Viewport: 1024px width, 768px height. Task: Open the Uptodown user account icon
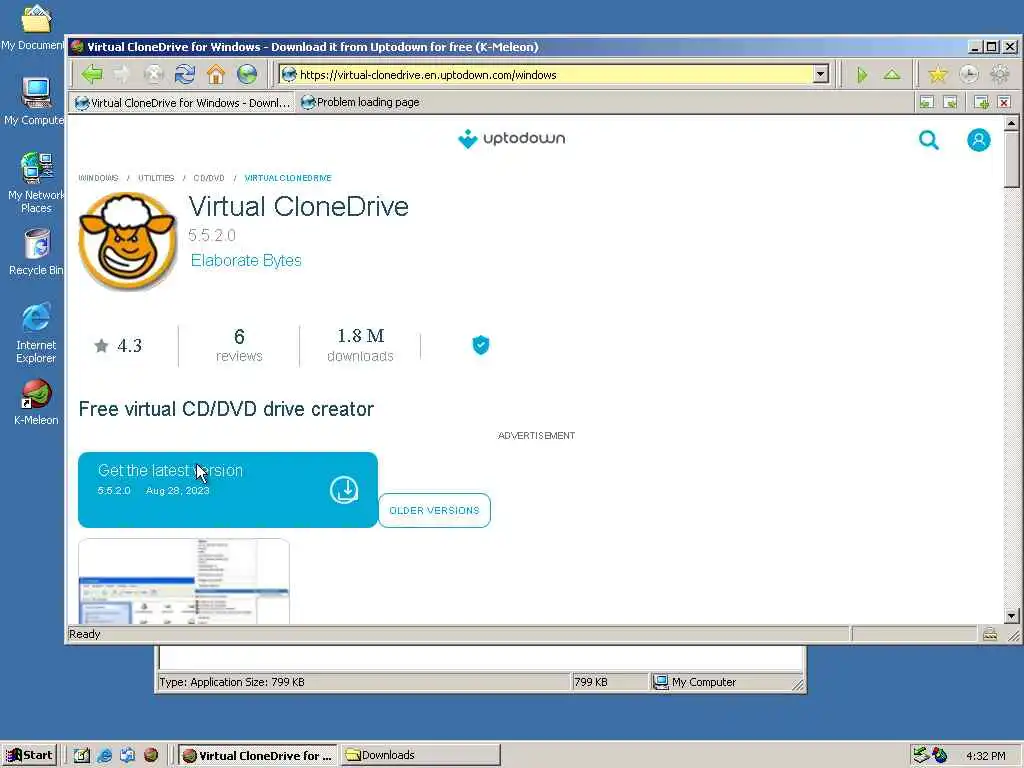click(978, 140)
